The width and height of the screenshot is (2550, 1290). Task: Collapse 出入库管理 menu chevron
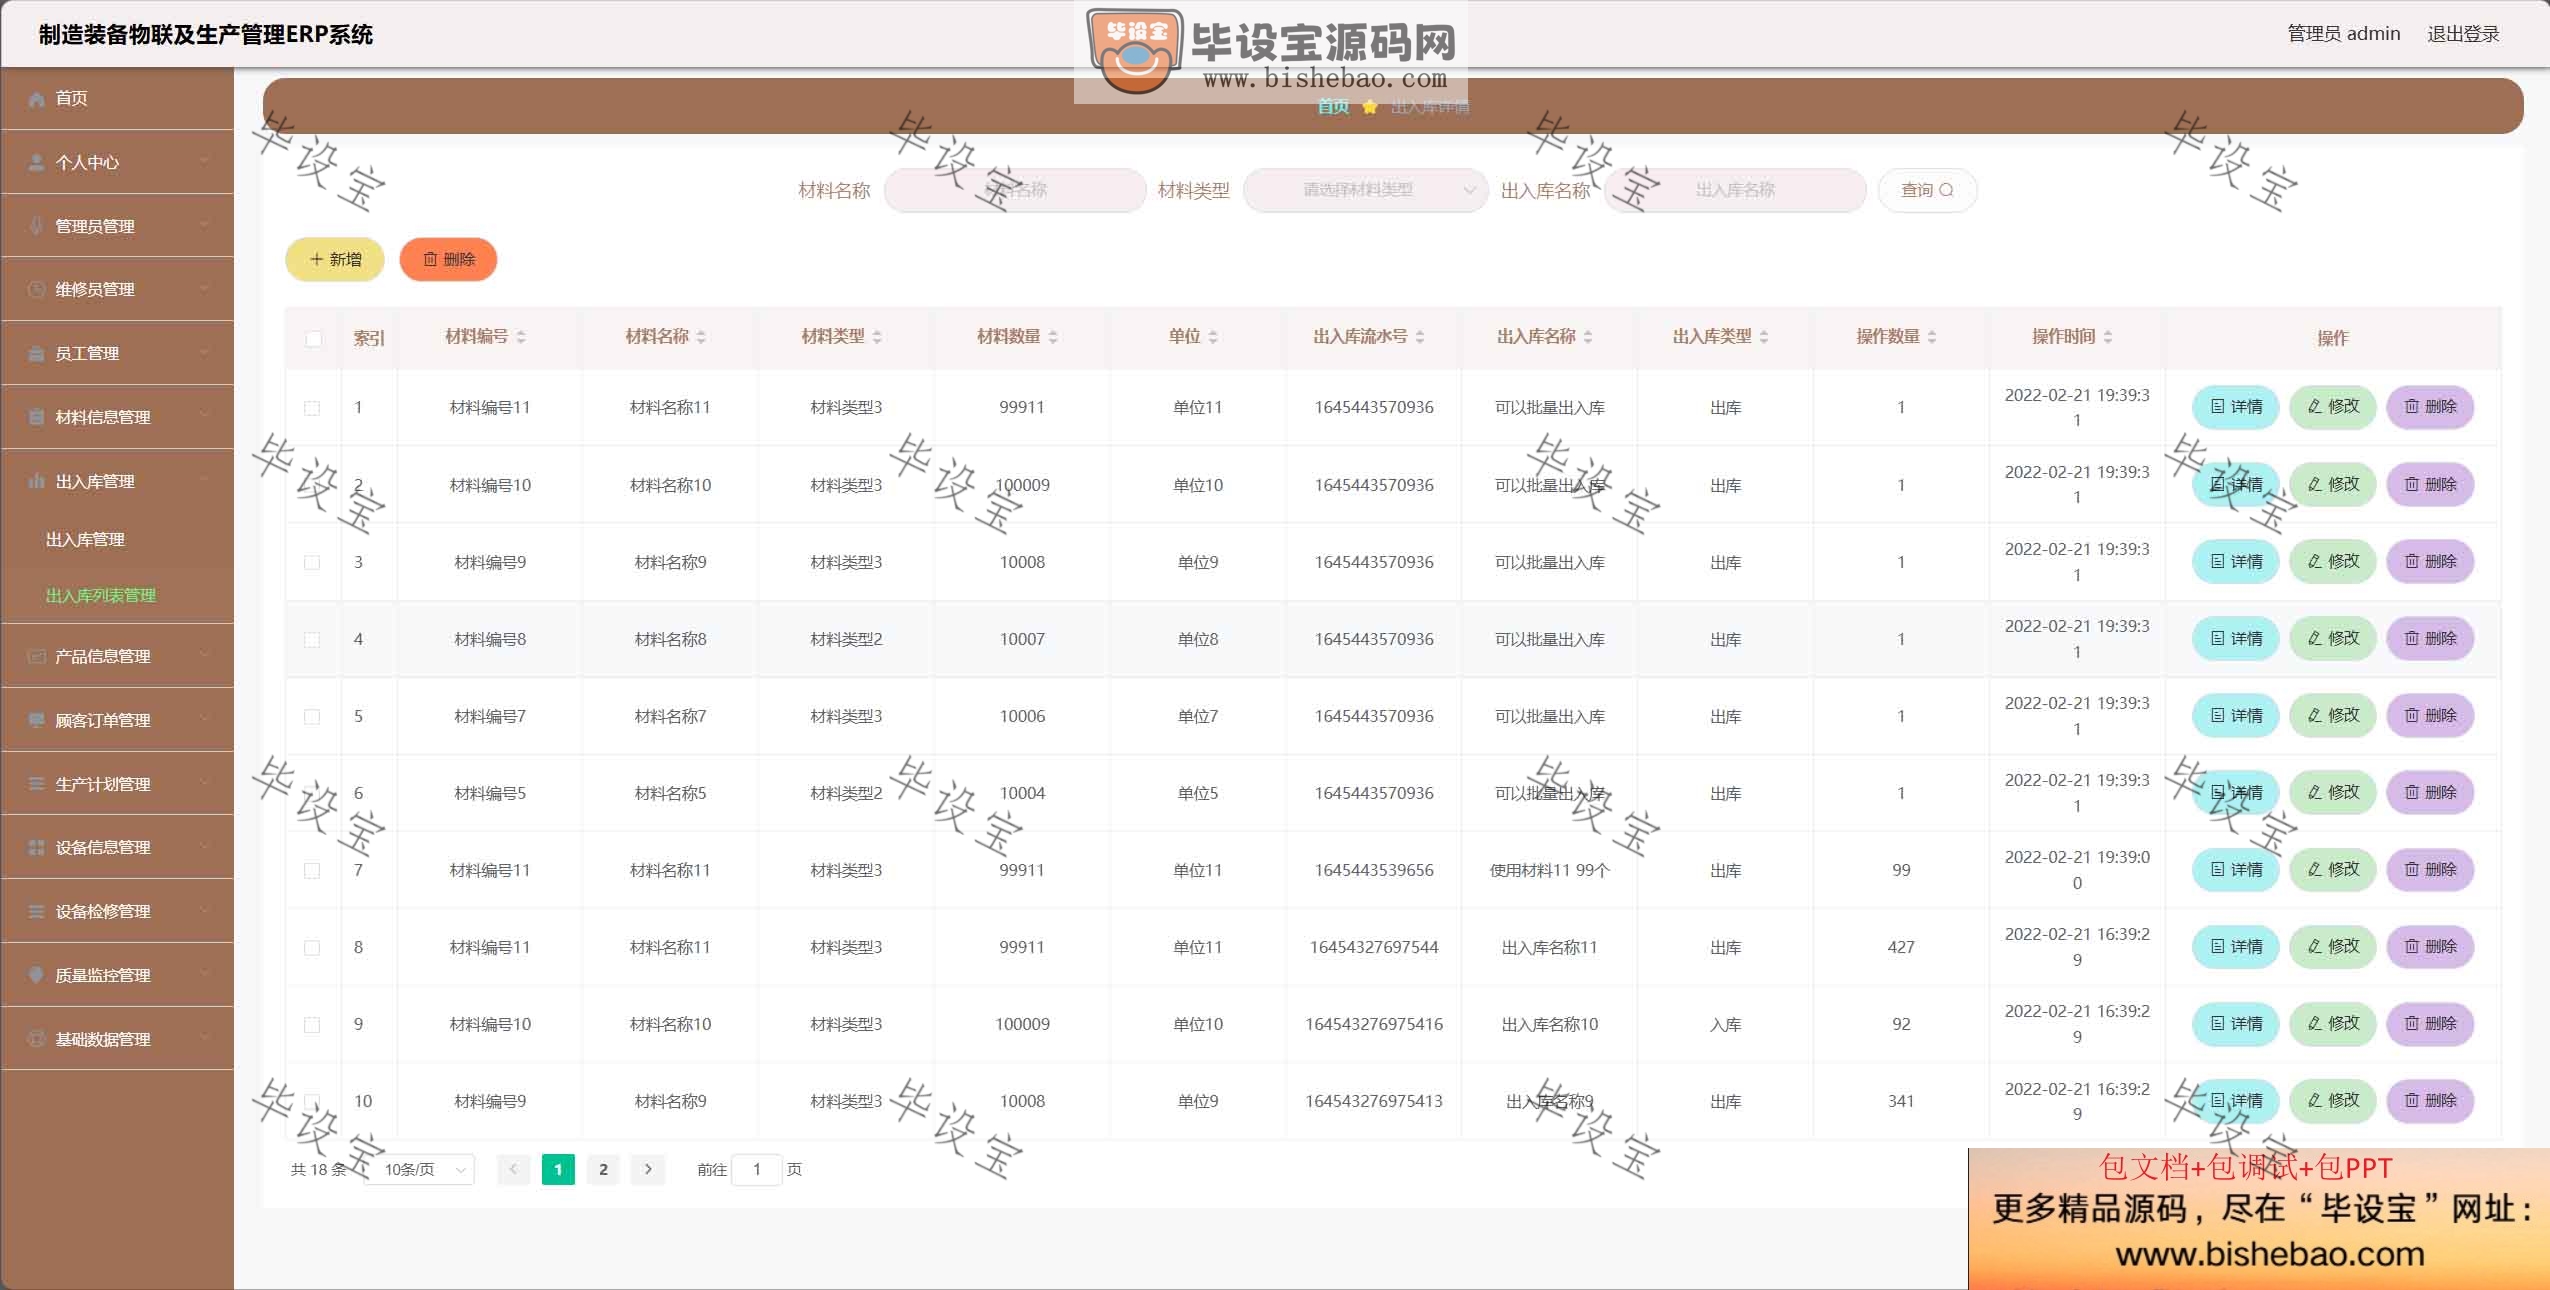click(x=205, y=481)
